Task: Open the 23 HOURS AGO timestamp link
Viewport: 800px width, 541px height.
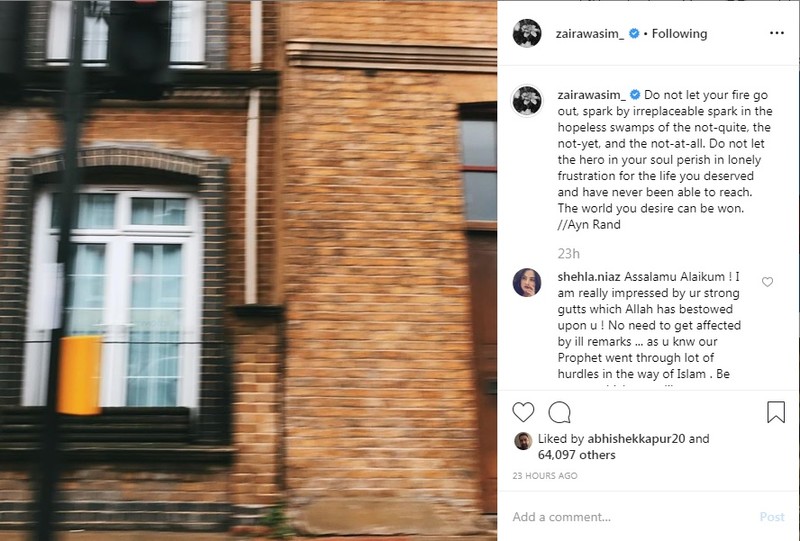Action: (x=545, y=476)
